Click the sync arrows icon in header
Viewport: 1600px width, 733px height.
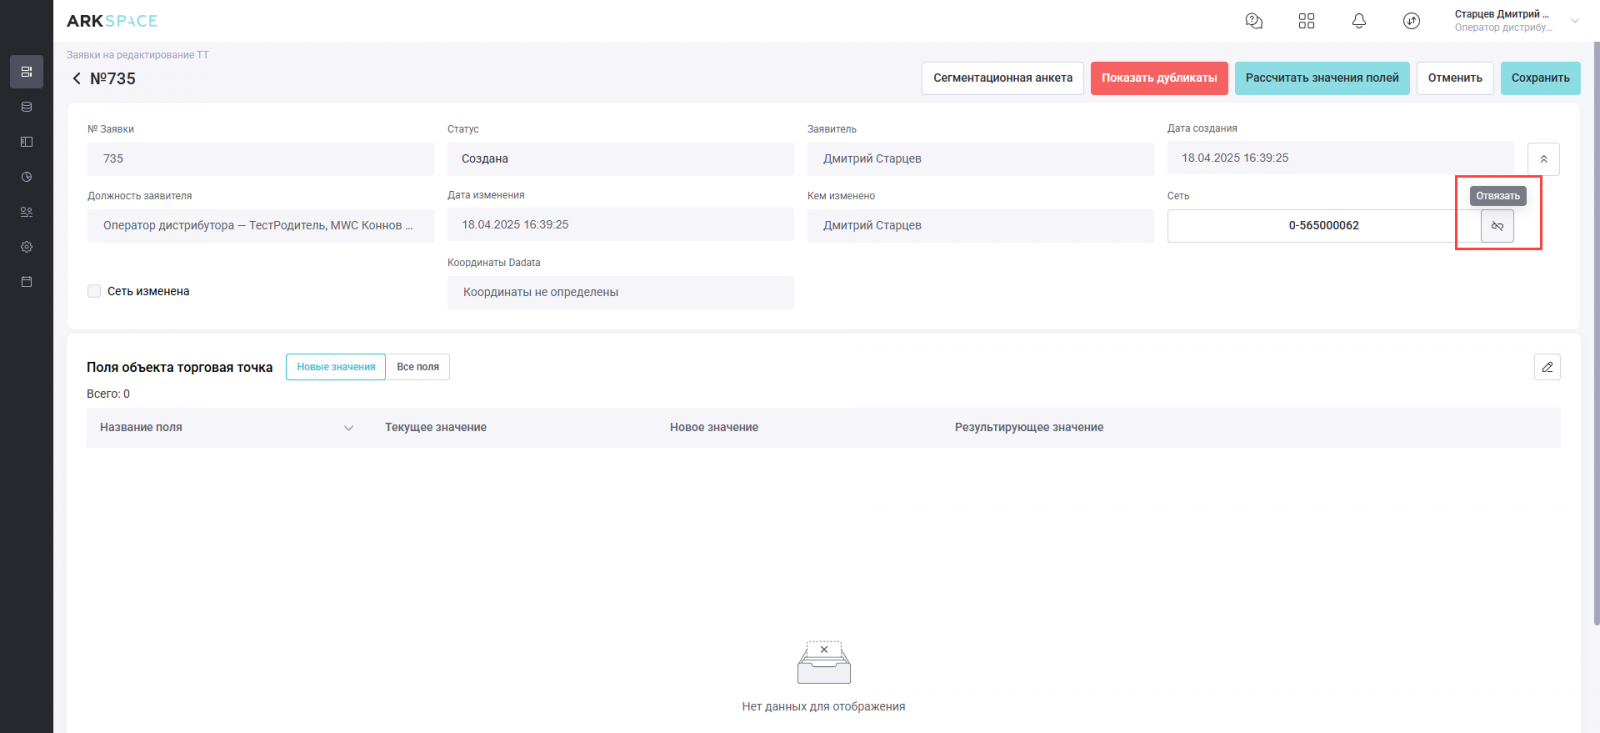click(1411, 21)
